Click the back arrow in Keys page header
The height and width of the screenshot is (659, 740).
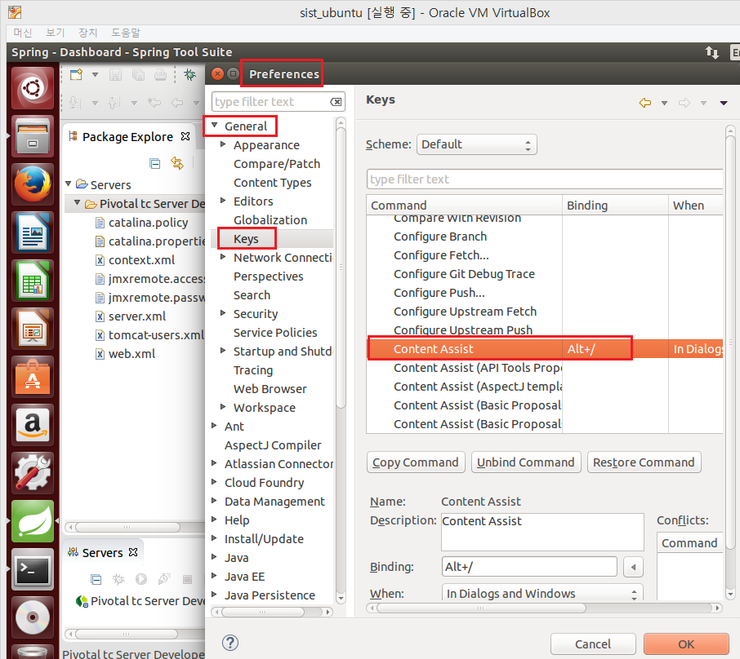(x=645, y=103)
